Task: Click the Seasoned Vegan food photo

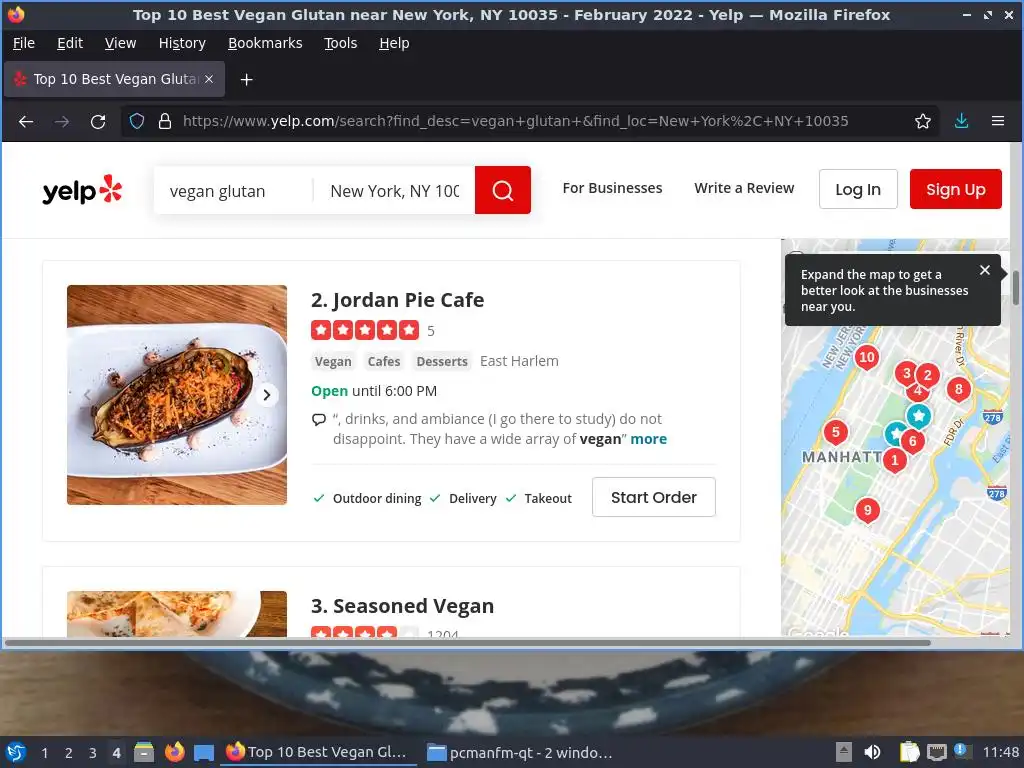Action: (177, 614)
